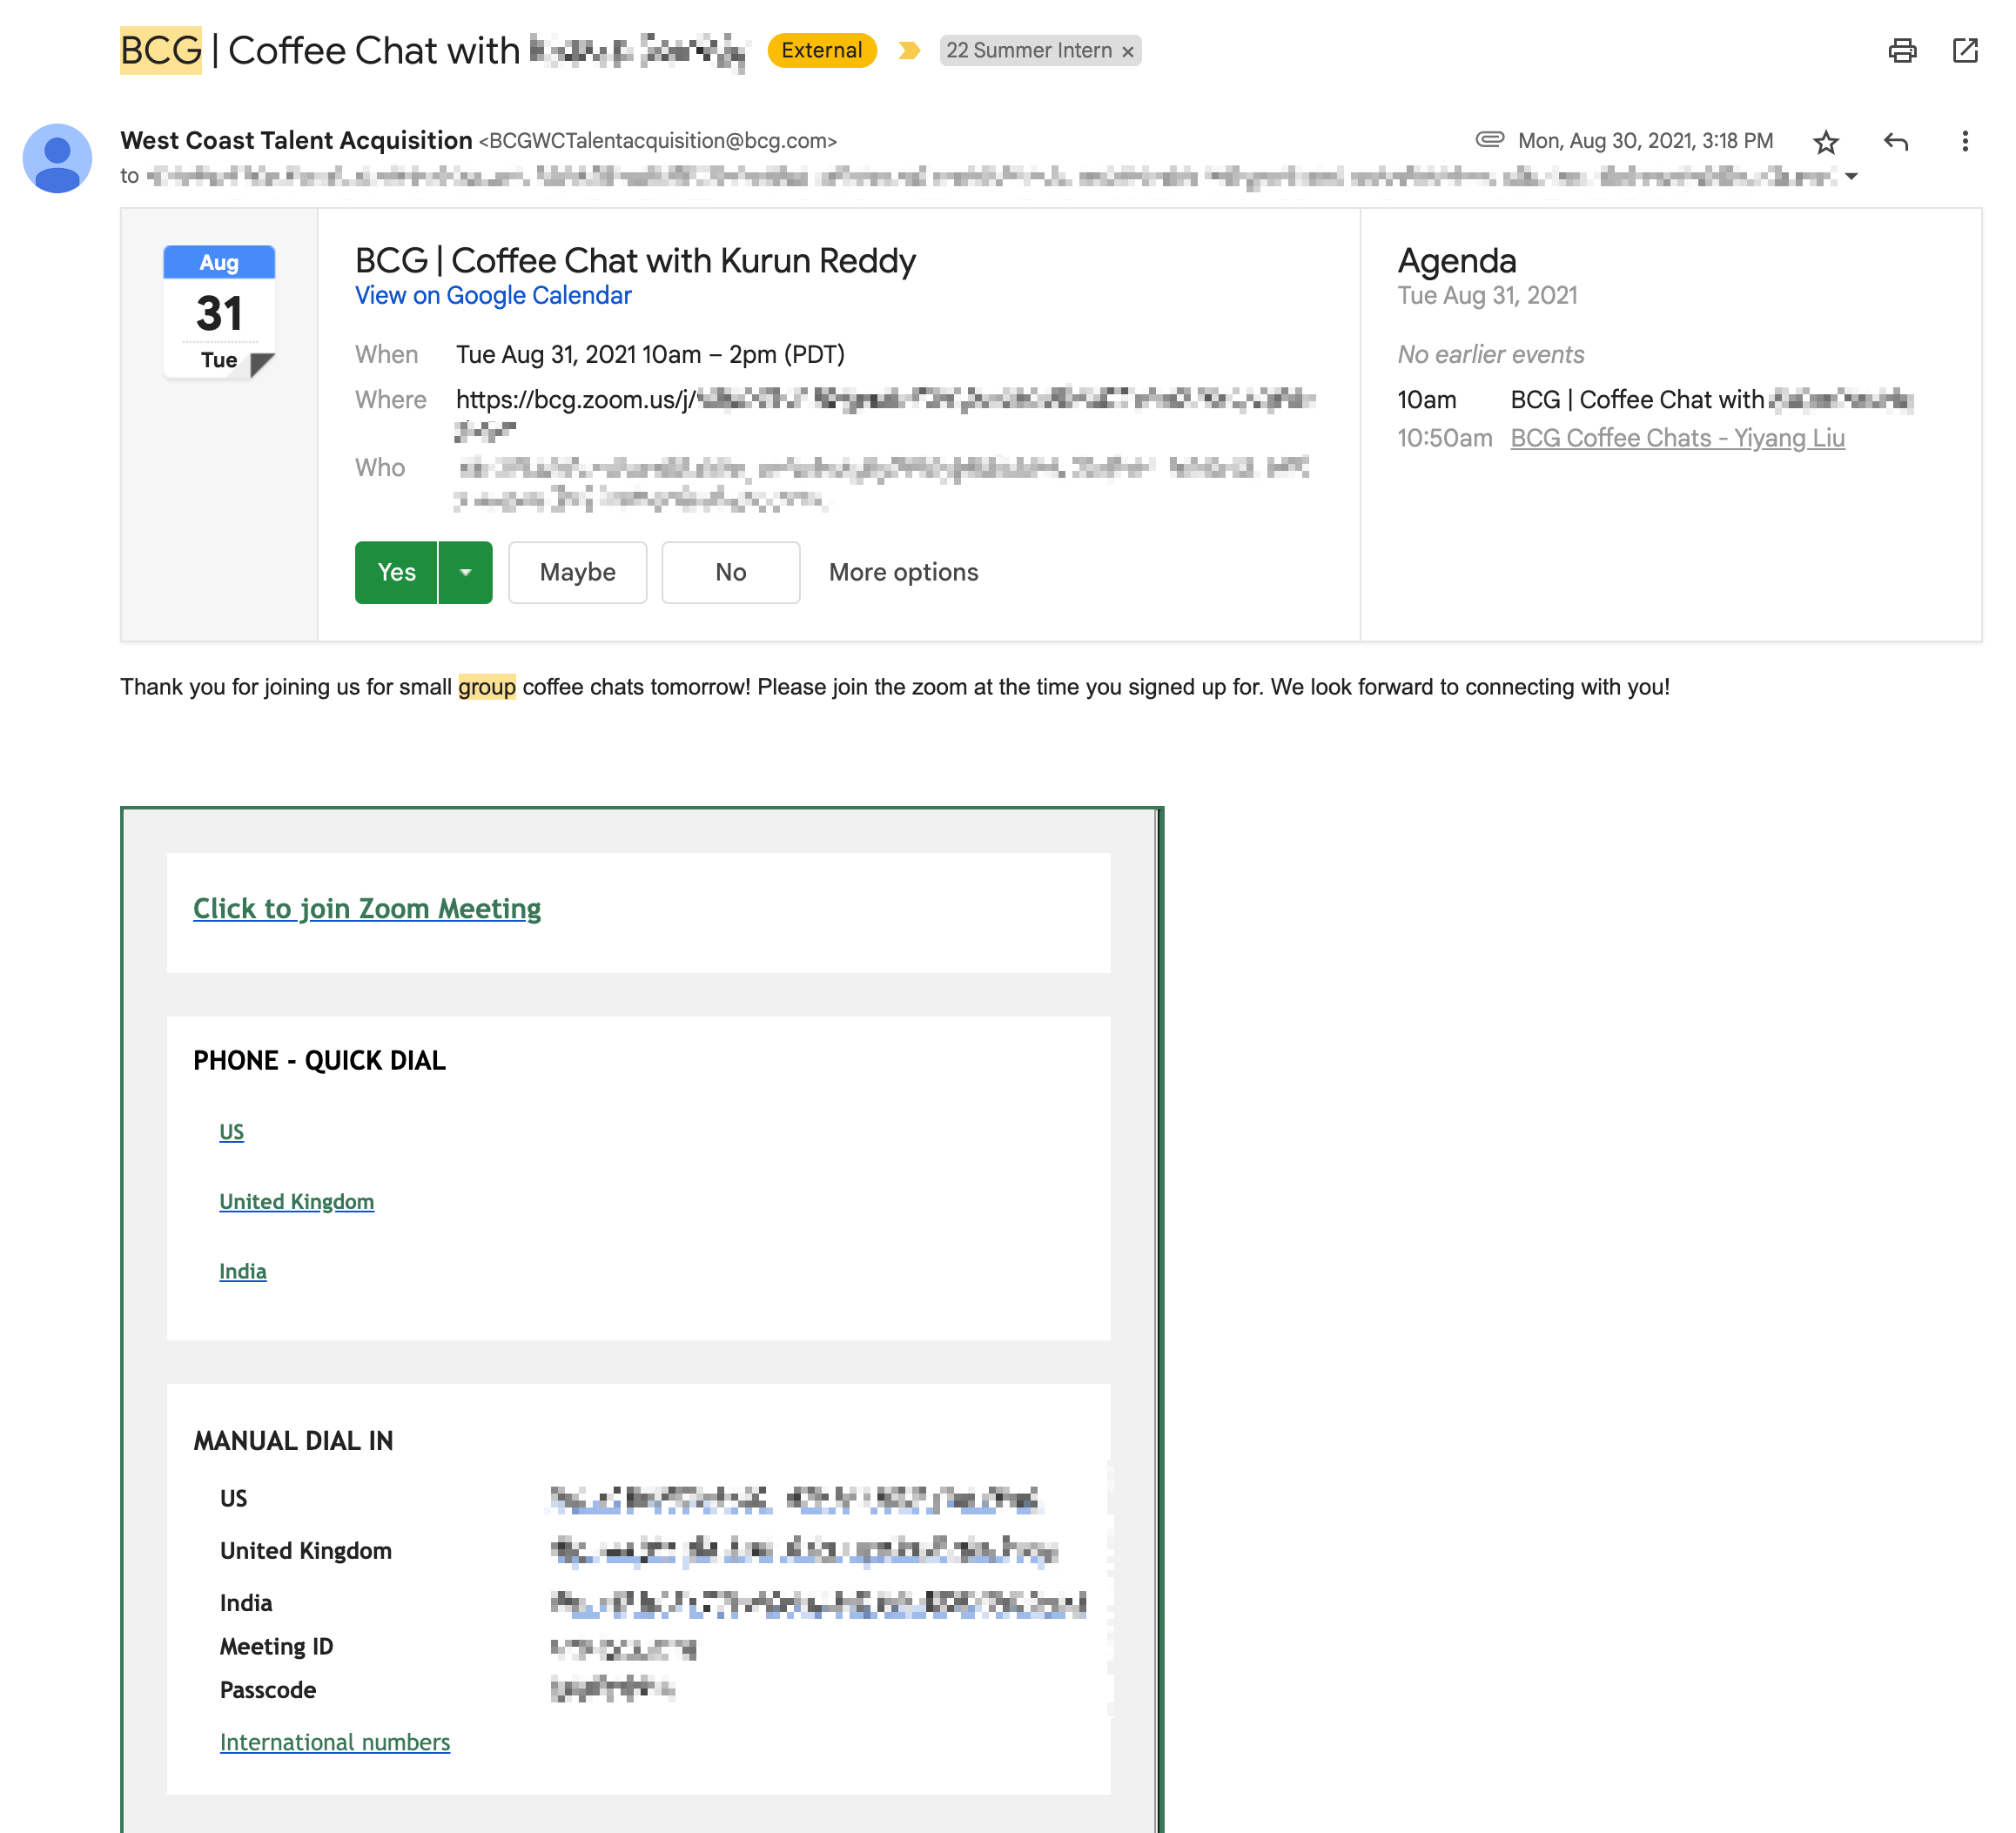
Task: Click to join Zoom Meeting link
Action: (367, 908)
